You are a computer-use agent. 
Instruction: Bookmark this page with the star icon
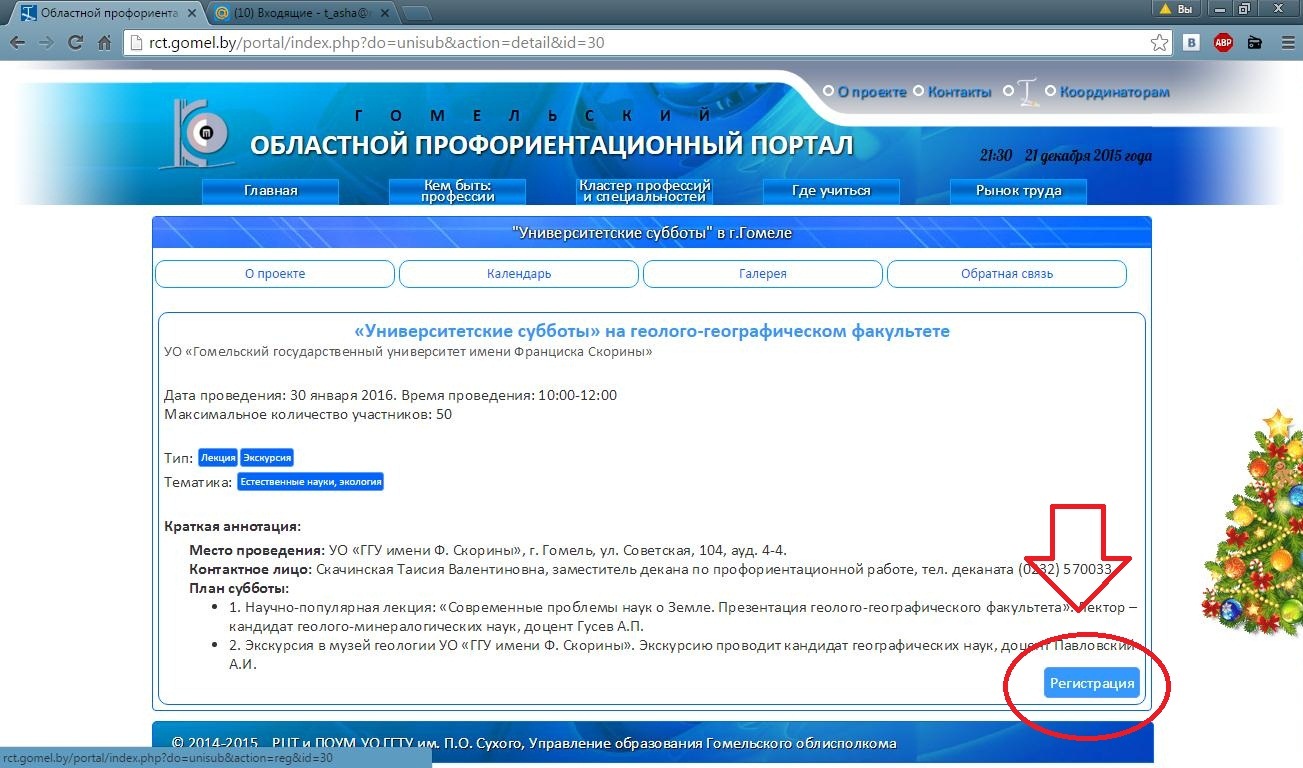click(1159, 43)
